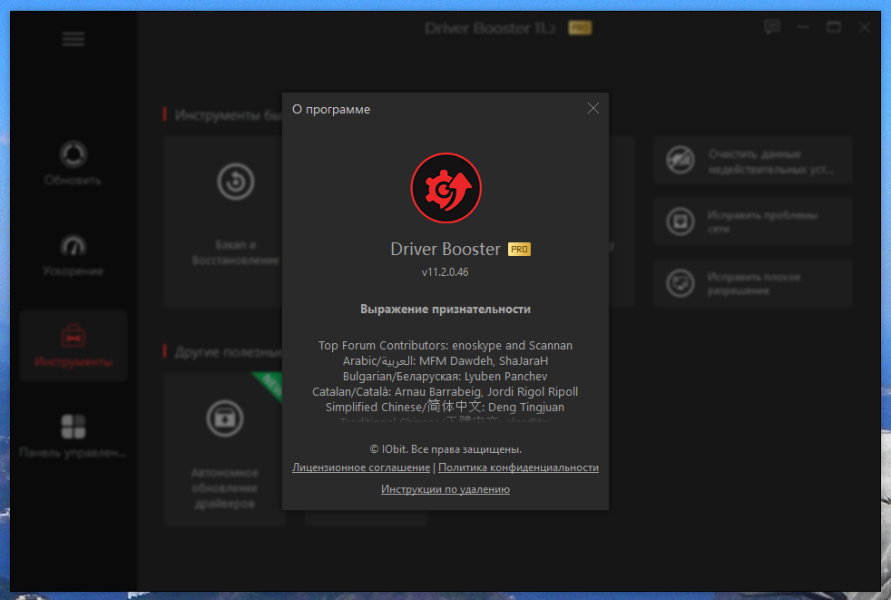This screenshot has height=600, width=891.
Task: Open 'Автономное обновление драйверов' tool icon
Action: click(225, 419)
